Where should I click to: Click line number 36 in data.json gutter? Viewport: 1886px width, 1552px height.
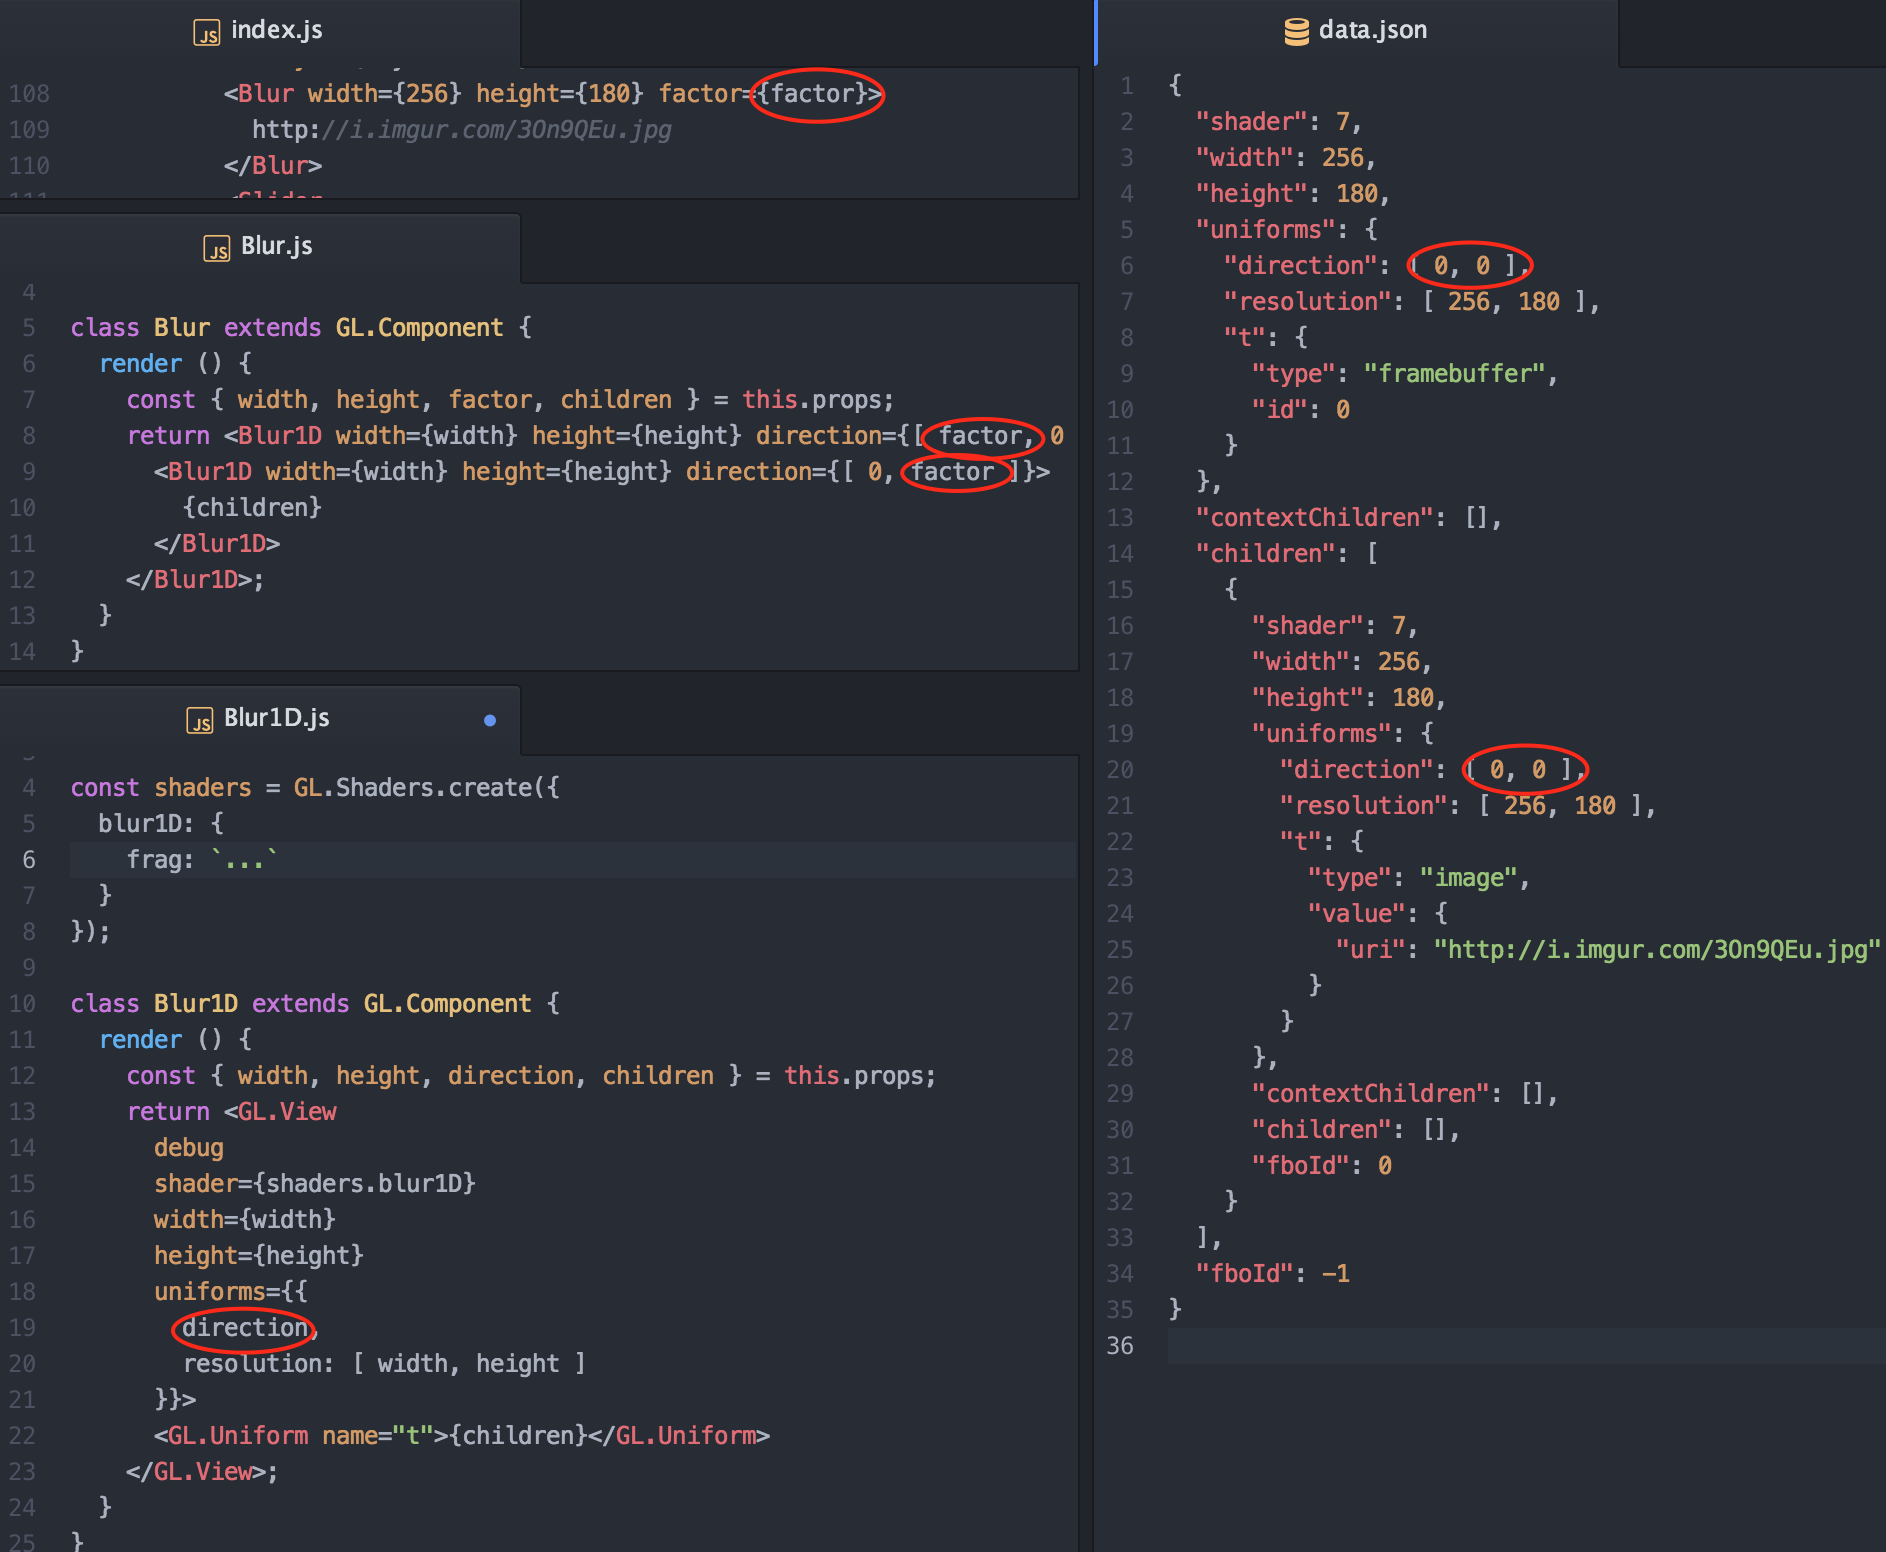point(1120,1346)
